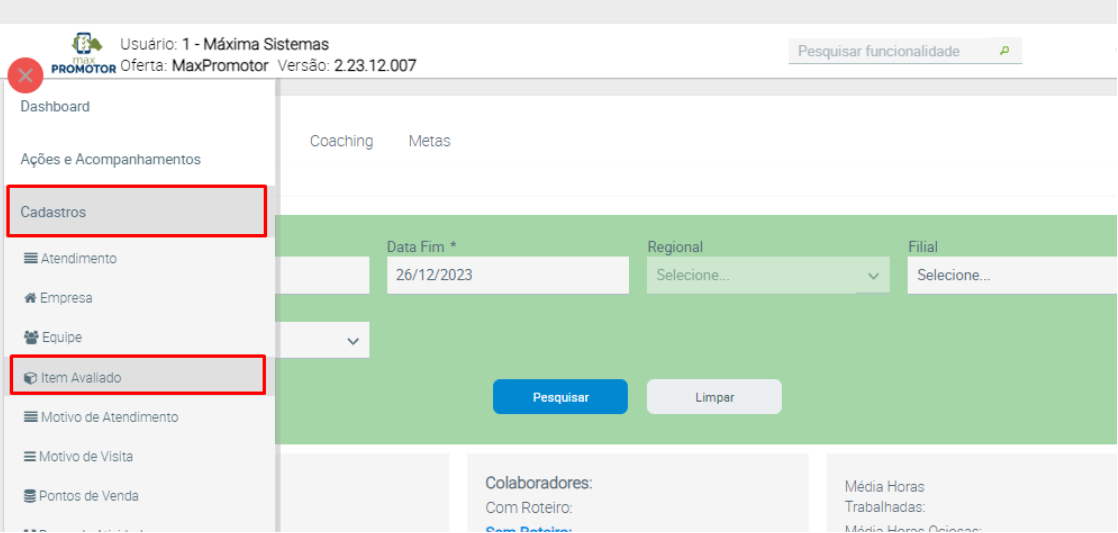Switch to the Coaching tab
Viewport: 1118px width, 533px height.
coord(341,141)
